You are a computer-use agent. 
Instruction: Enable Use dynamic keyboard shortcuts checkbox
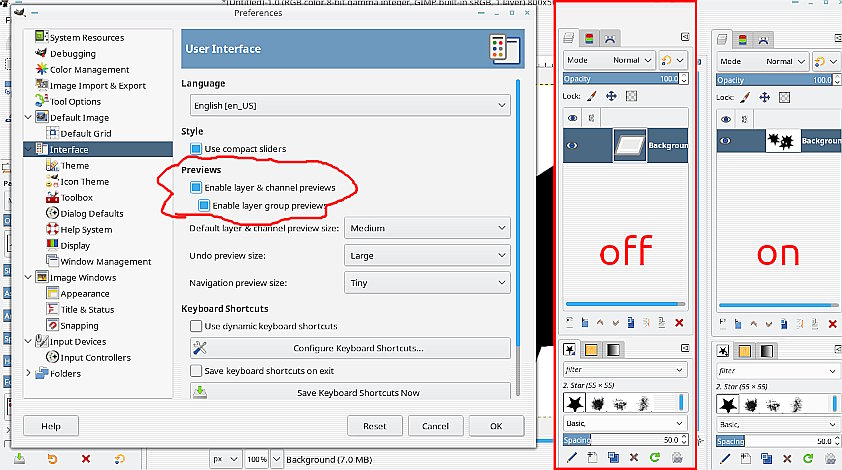(x=196, y=326)
